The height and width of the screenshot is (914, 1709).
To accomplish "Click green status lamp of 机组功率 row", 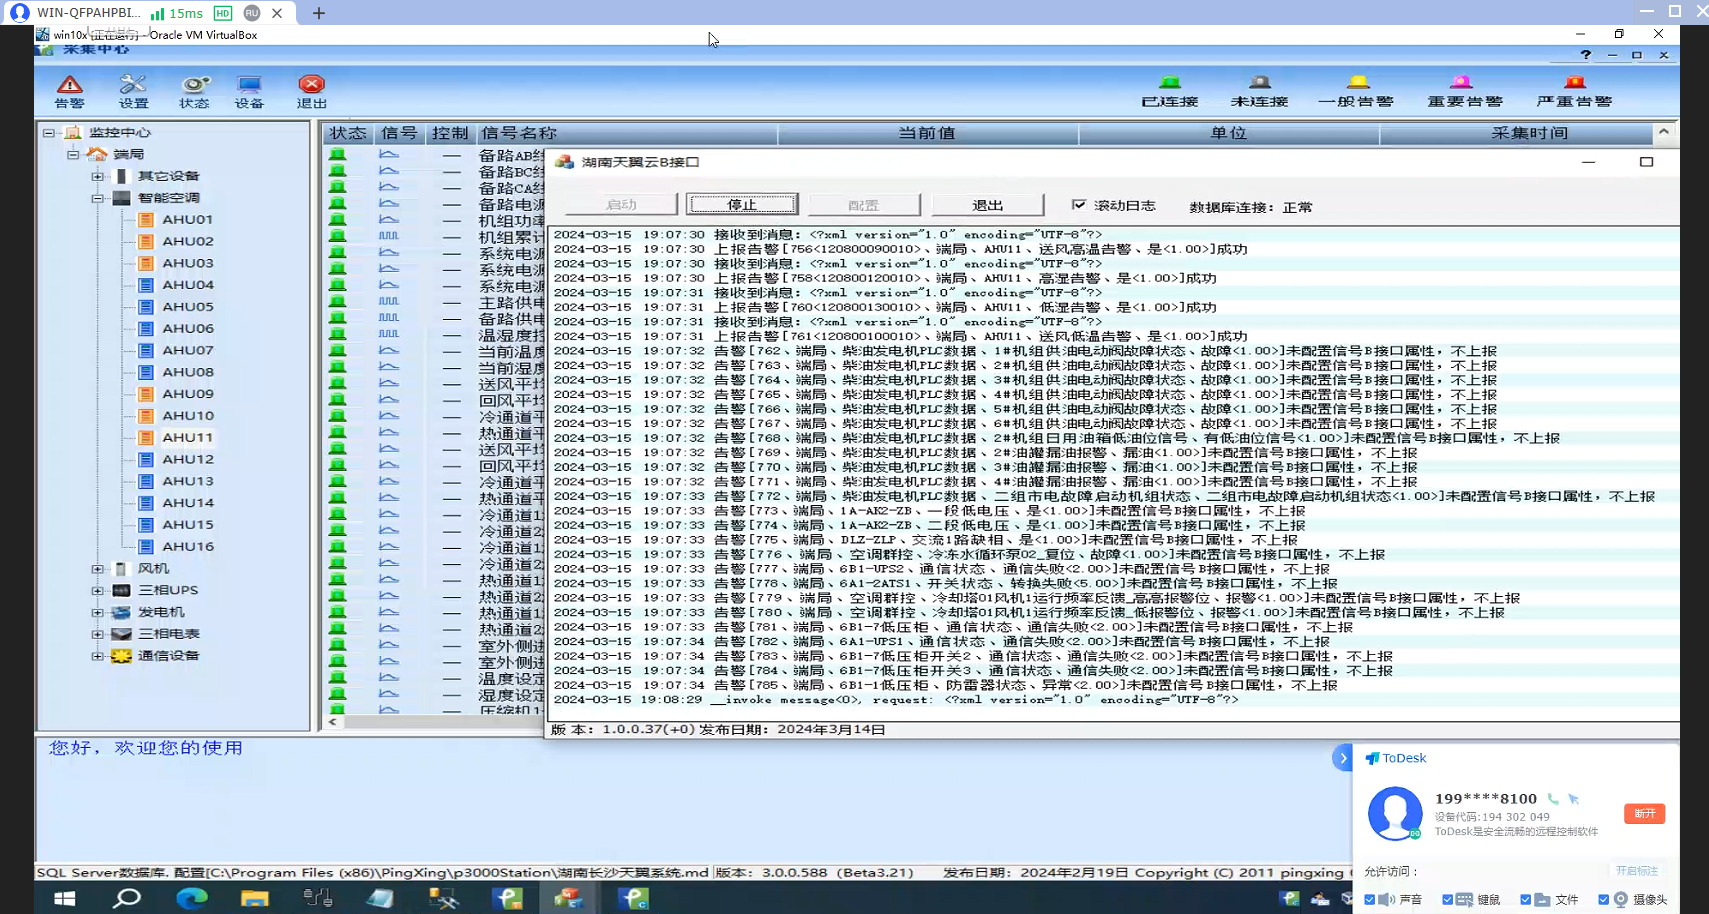I will 338,220.
